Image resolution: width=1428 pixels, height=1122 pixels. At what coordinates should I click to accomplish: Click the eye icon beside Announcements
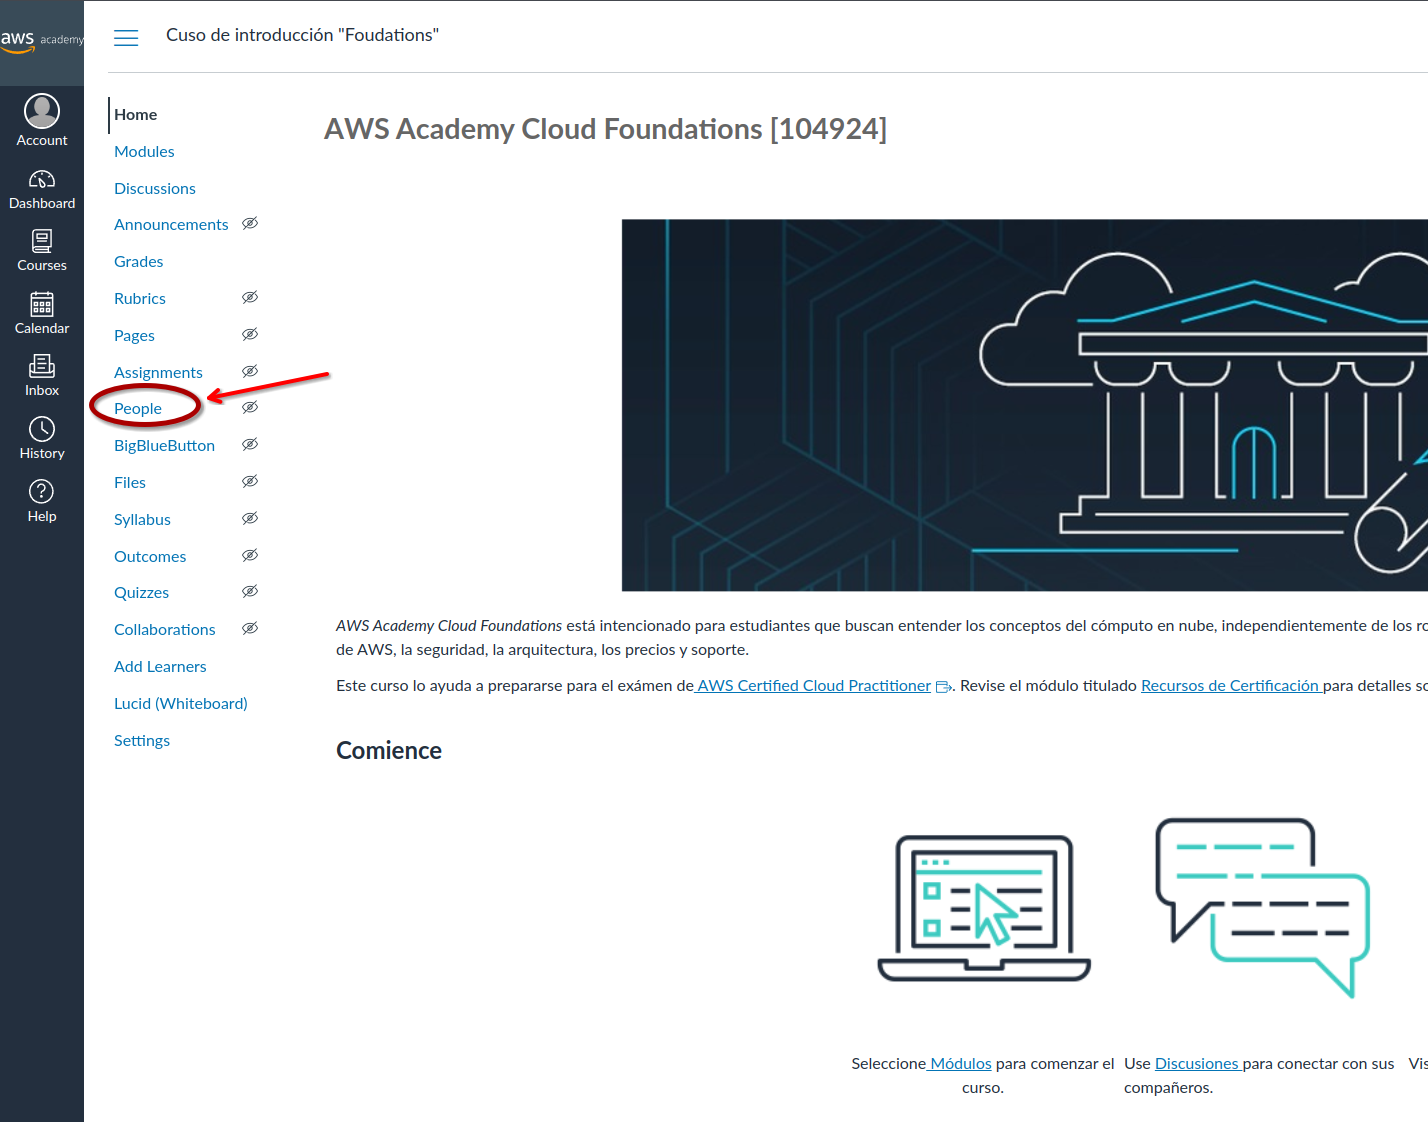click(x=250, y=224)
